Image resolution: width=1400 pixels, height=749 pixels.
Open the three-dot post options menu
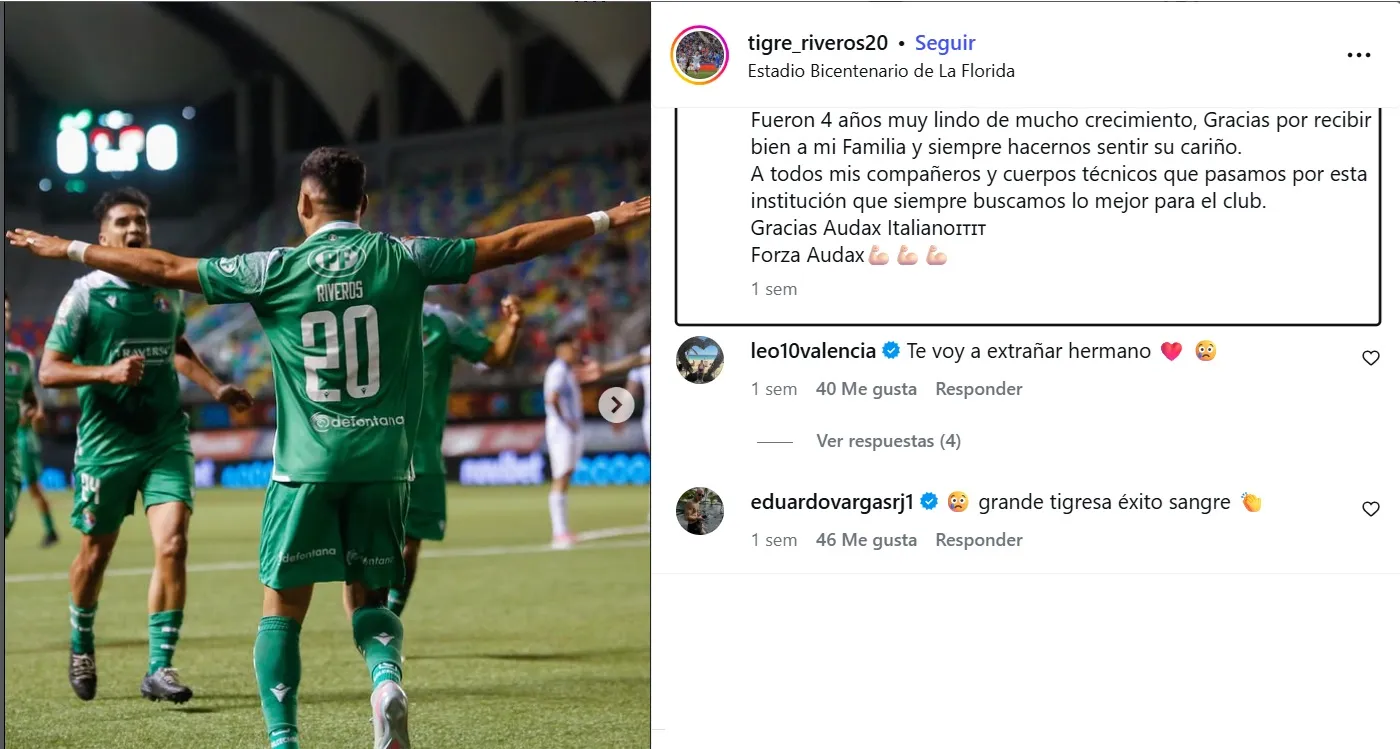click(1358, 56)
